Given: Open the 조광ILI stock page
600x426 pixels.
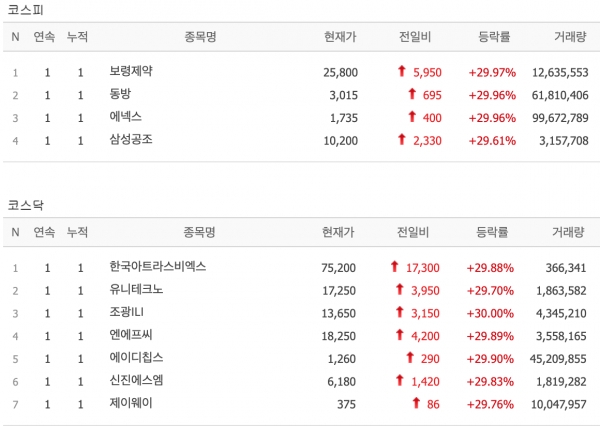Looking at the screenshot, I should [126, 312].
